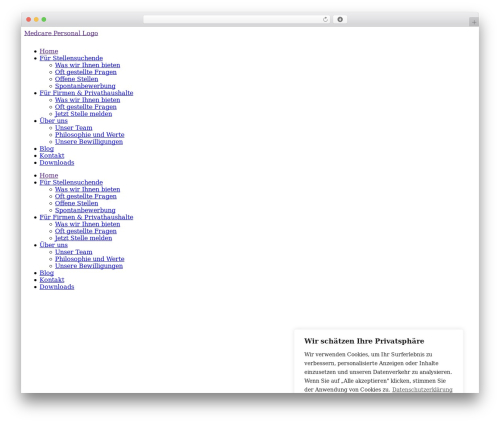Open Philosophie und Werte in second menu
Screen dimensions: 500x423
pyautogui.click(x=89, y=259)
